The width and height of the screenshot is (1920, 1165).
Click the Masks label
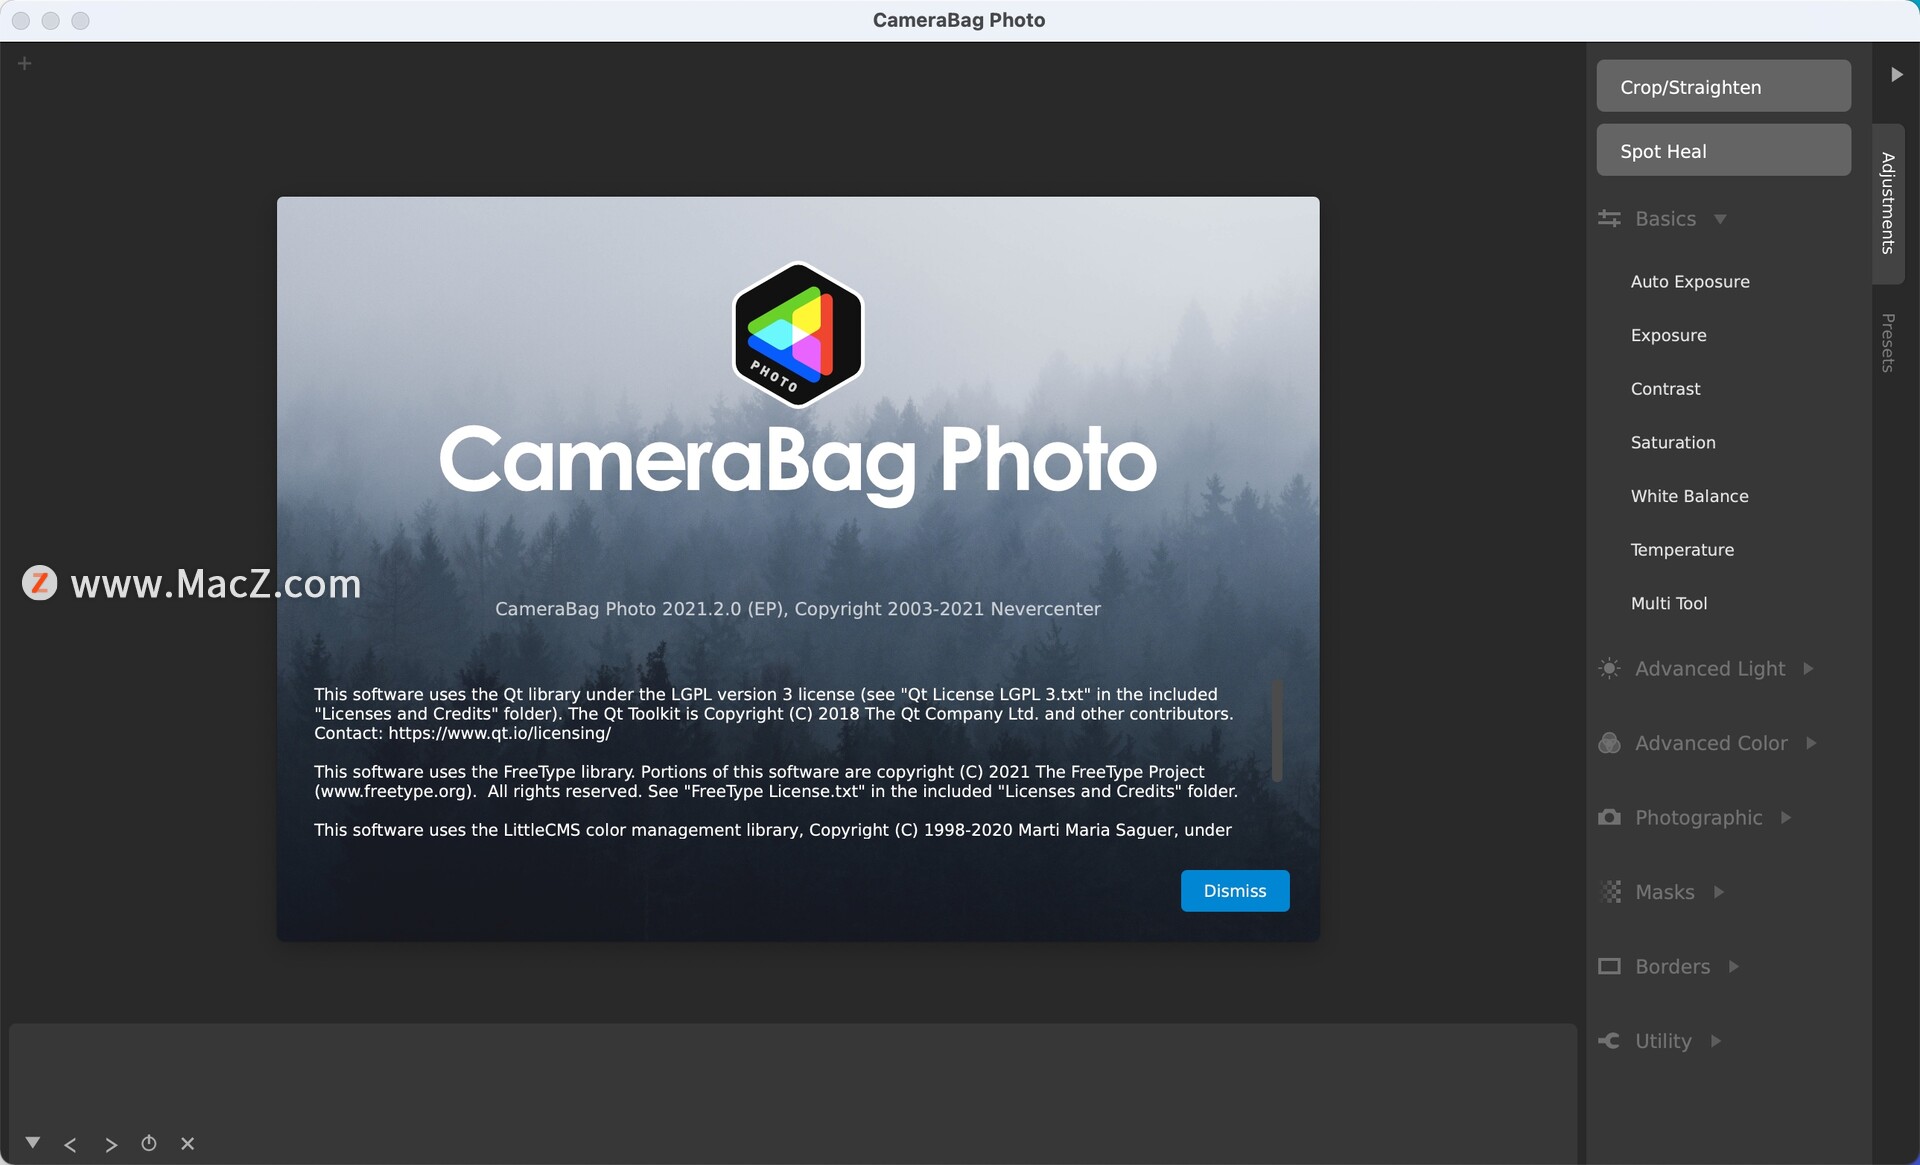[x=1664, y=892]
